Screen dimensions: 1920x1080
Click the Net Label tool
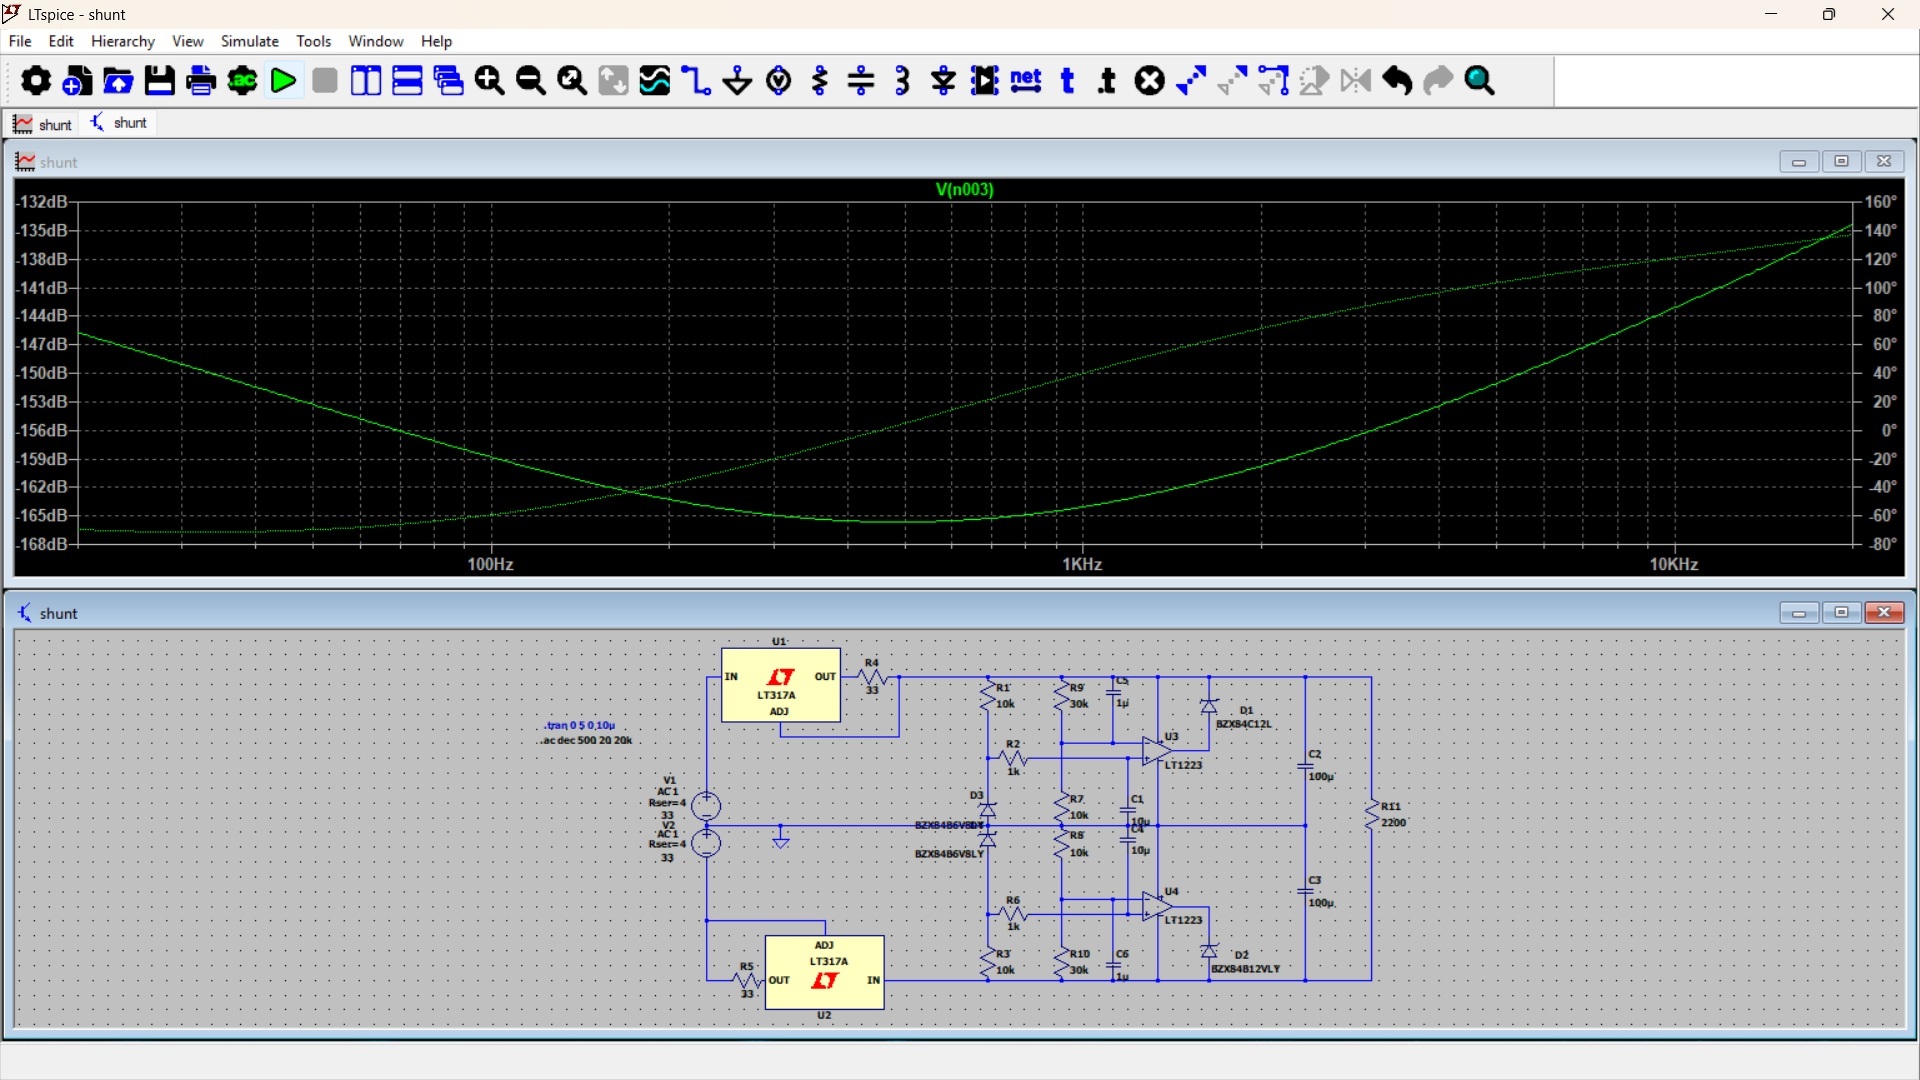(1026, 81)
